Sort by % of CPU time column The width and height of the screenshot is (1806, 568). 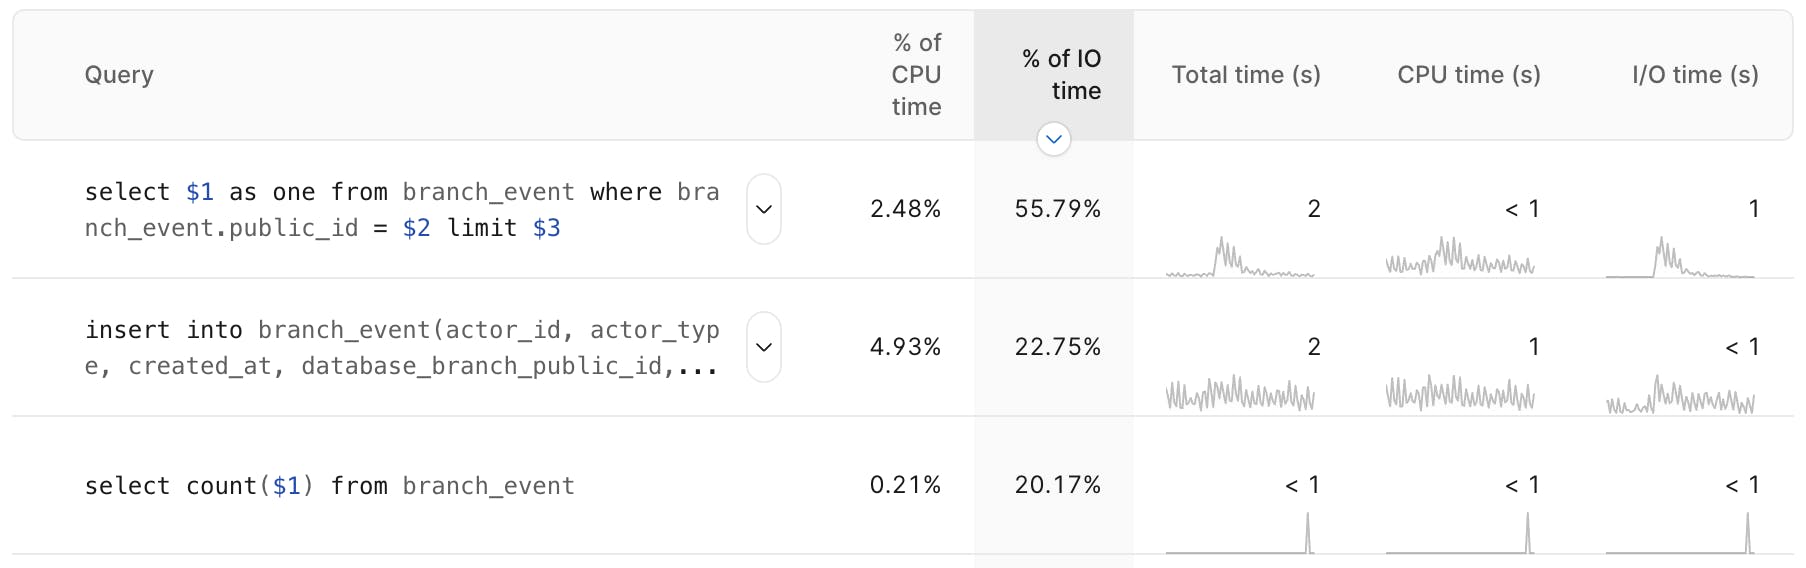tap(916, 75)
